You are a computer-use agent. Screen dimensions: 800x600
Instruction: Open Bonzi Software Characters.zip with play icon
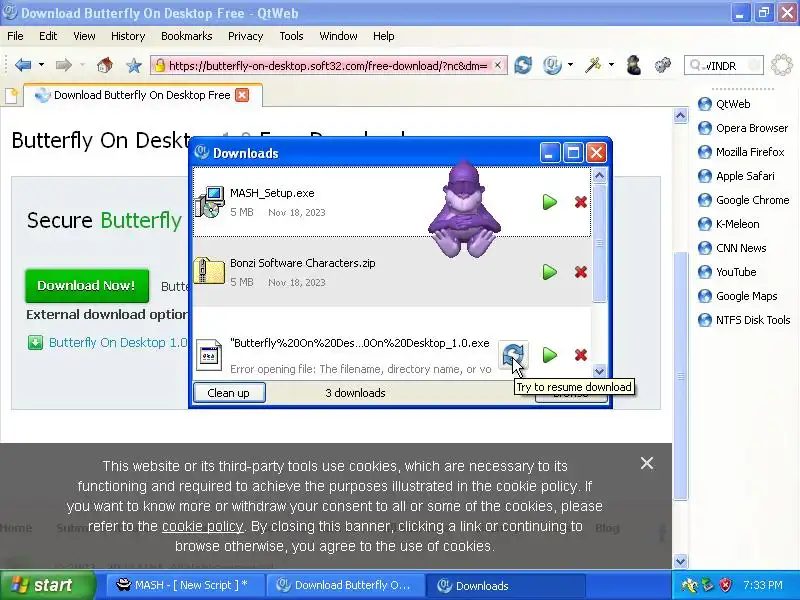click(x=549, y=272)
